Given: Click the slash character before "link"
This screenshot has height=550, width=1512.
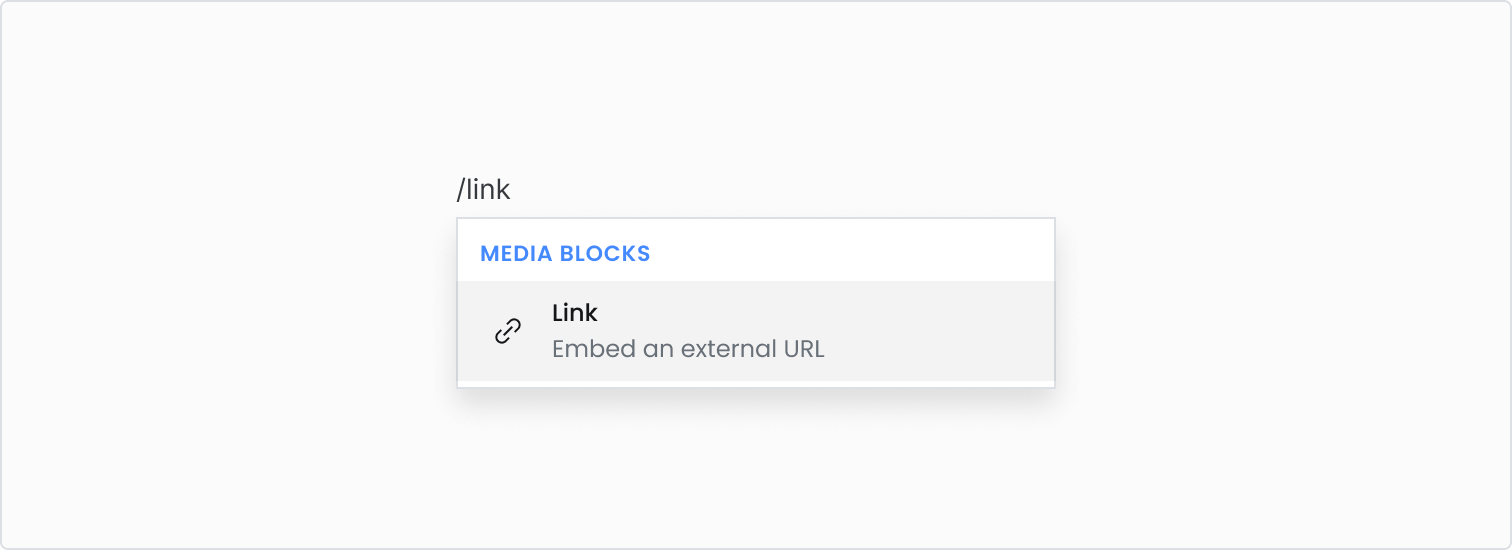Looking at the screenshot, I should click(x=462, y=189).
